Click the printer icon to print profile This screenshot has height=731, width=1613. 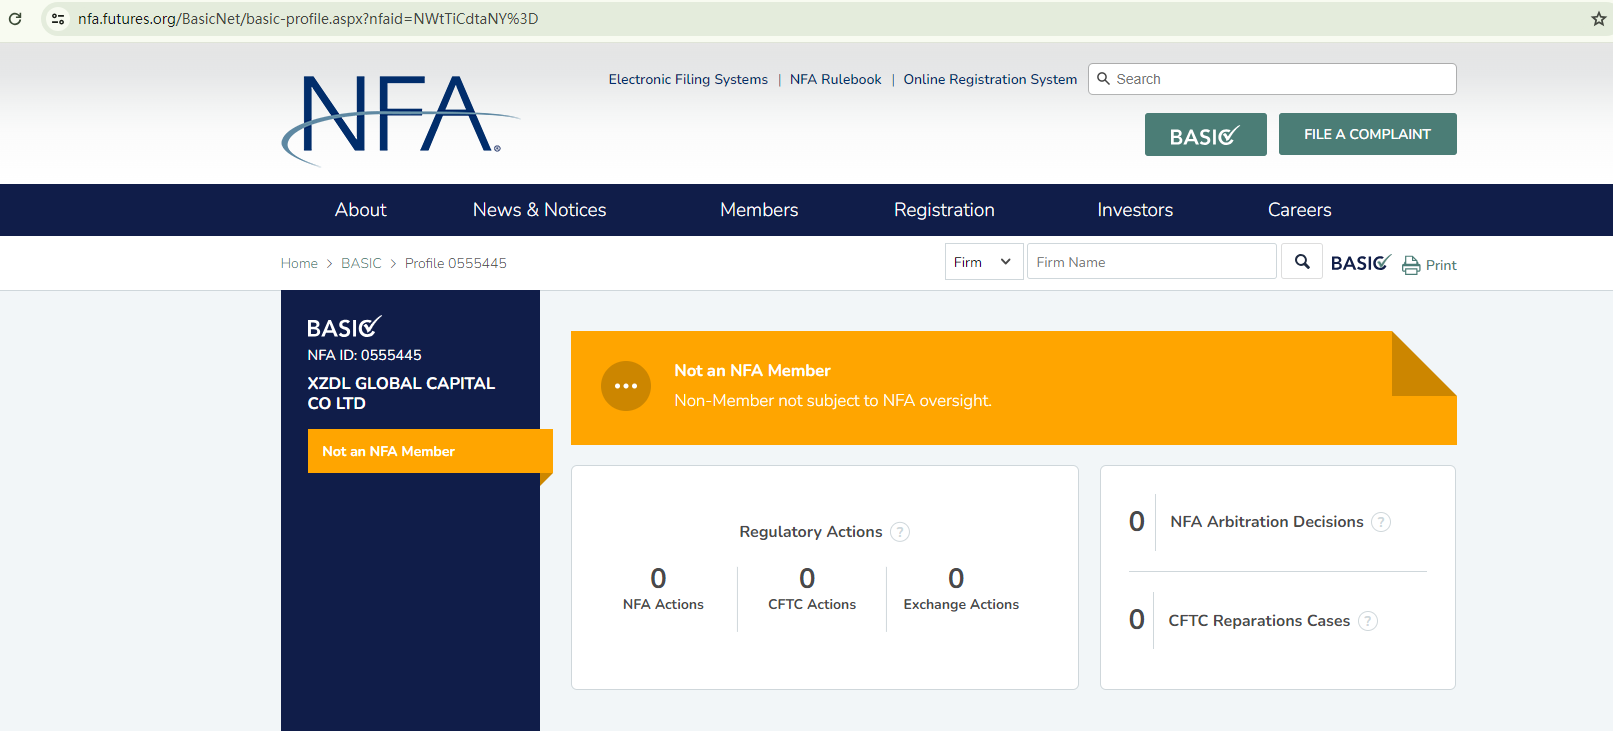(x=1411, y=265)
